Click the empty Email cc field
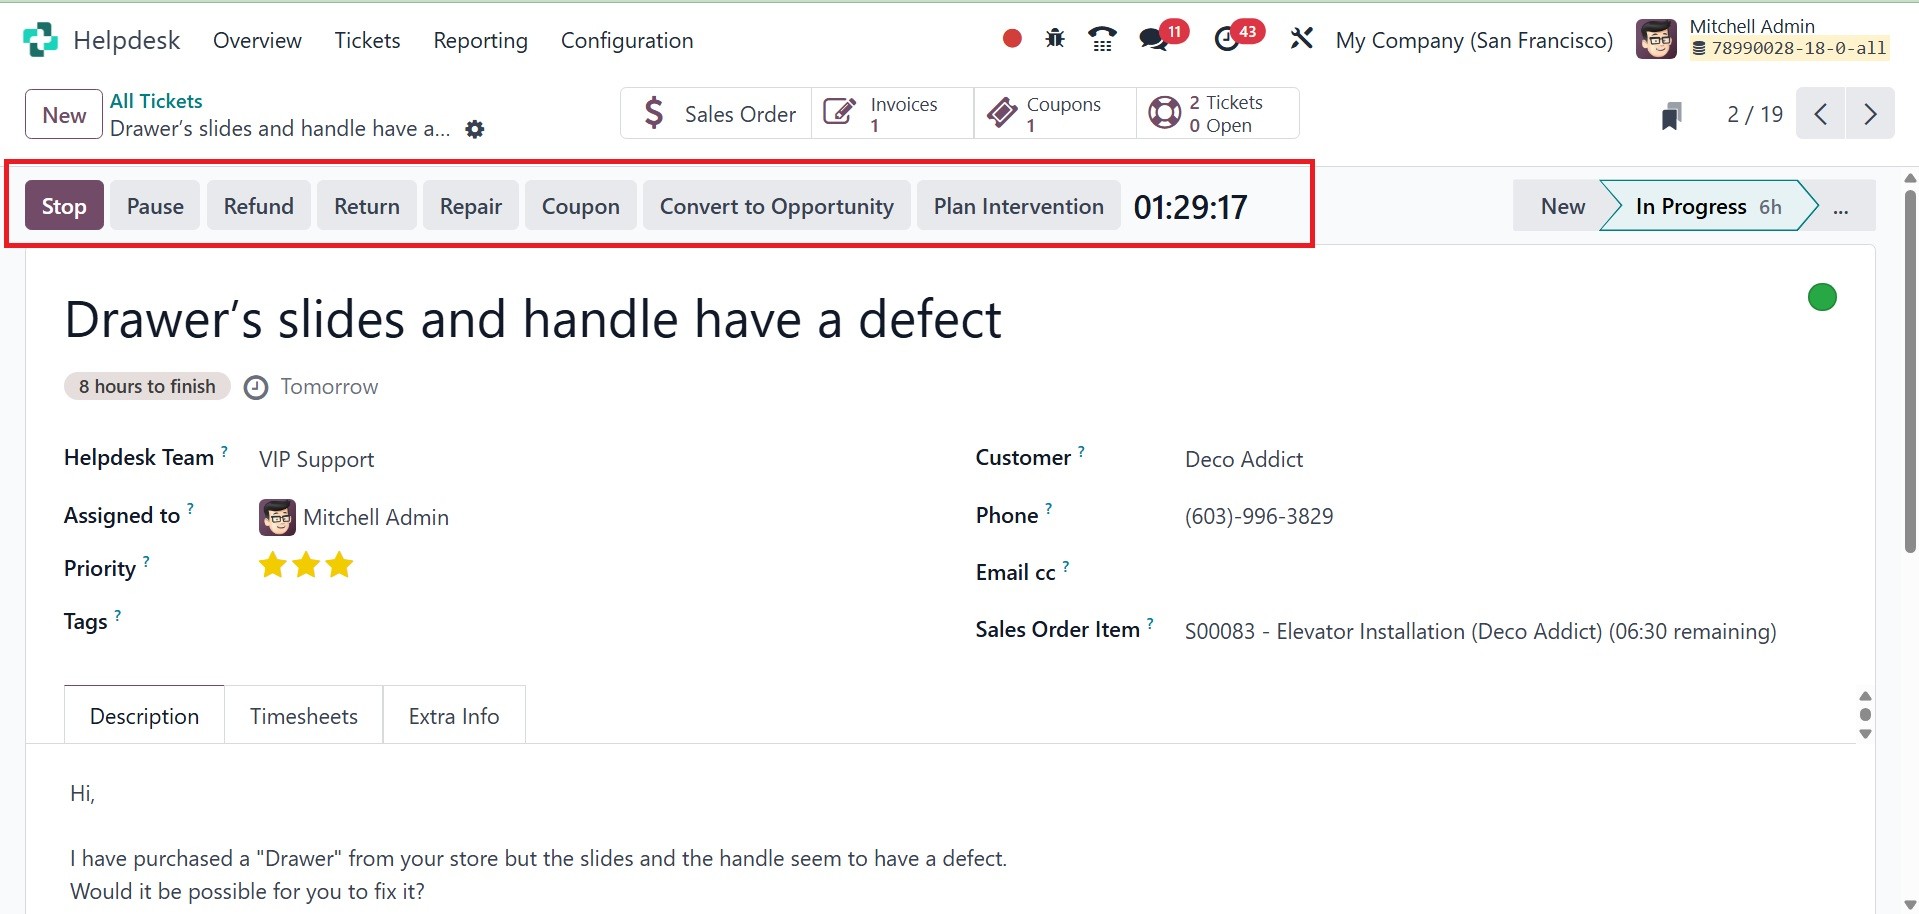Image resolution: width=1919 pixels, height=914 pixels. point(1510,573)
